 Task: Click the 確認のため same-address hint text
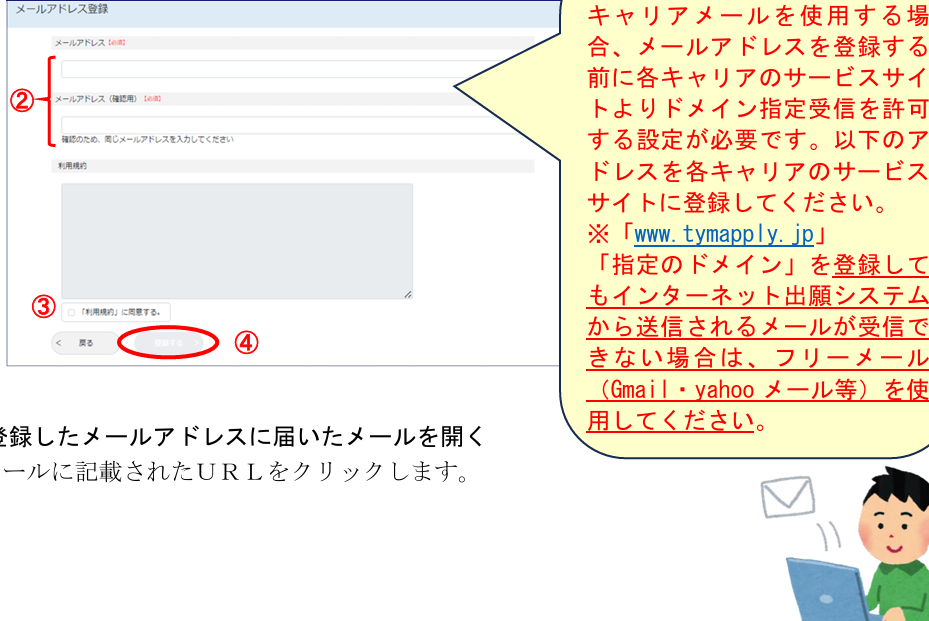(x=147, y=140)
